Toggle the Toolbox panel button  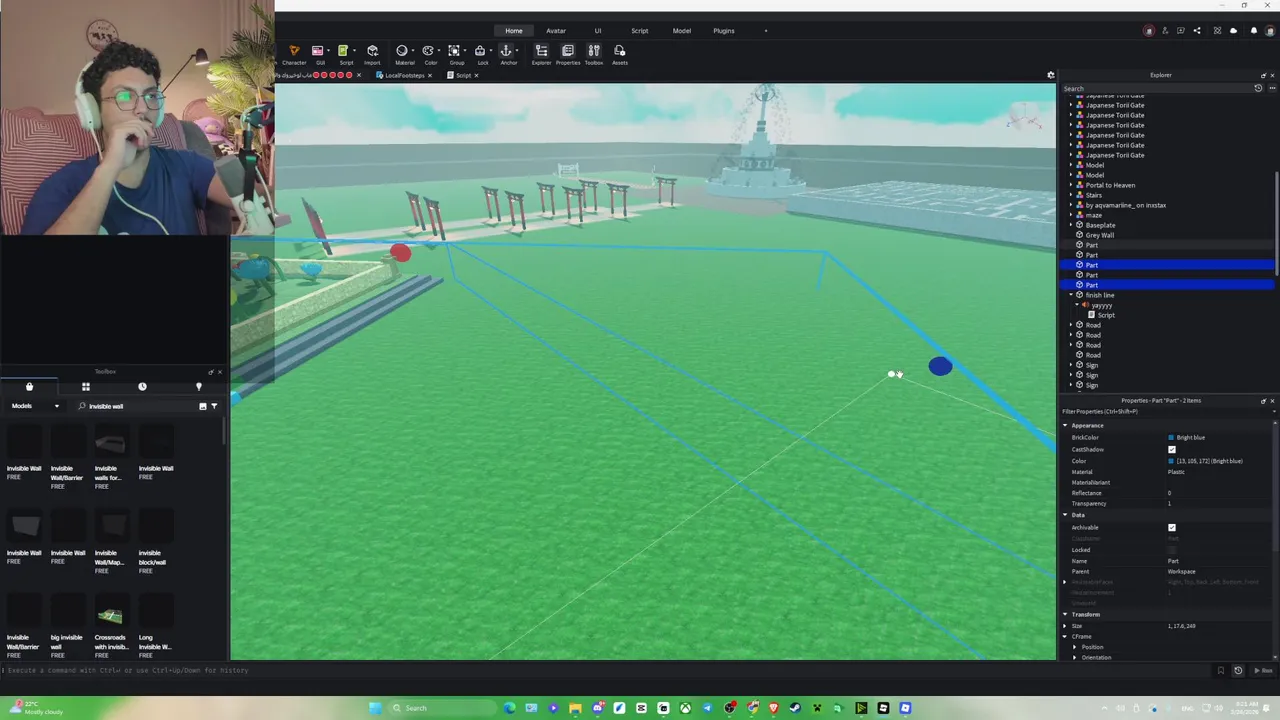[x=594, y=54]
